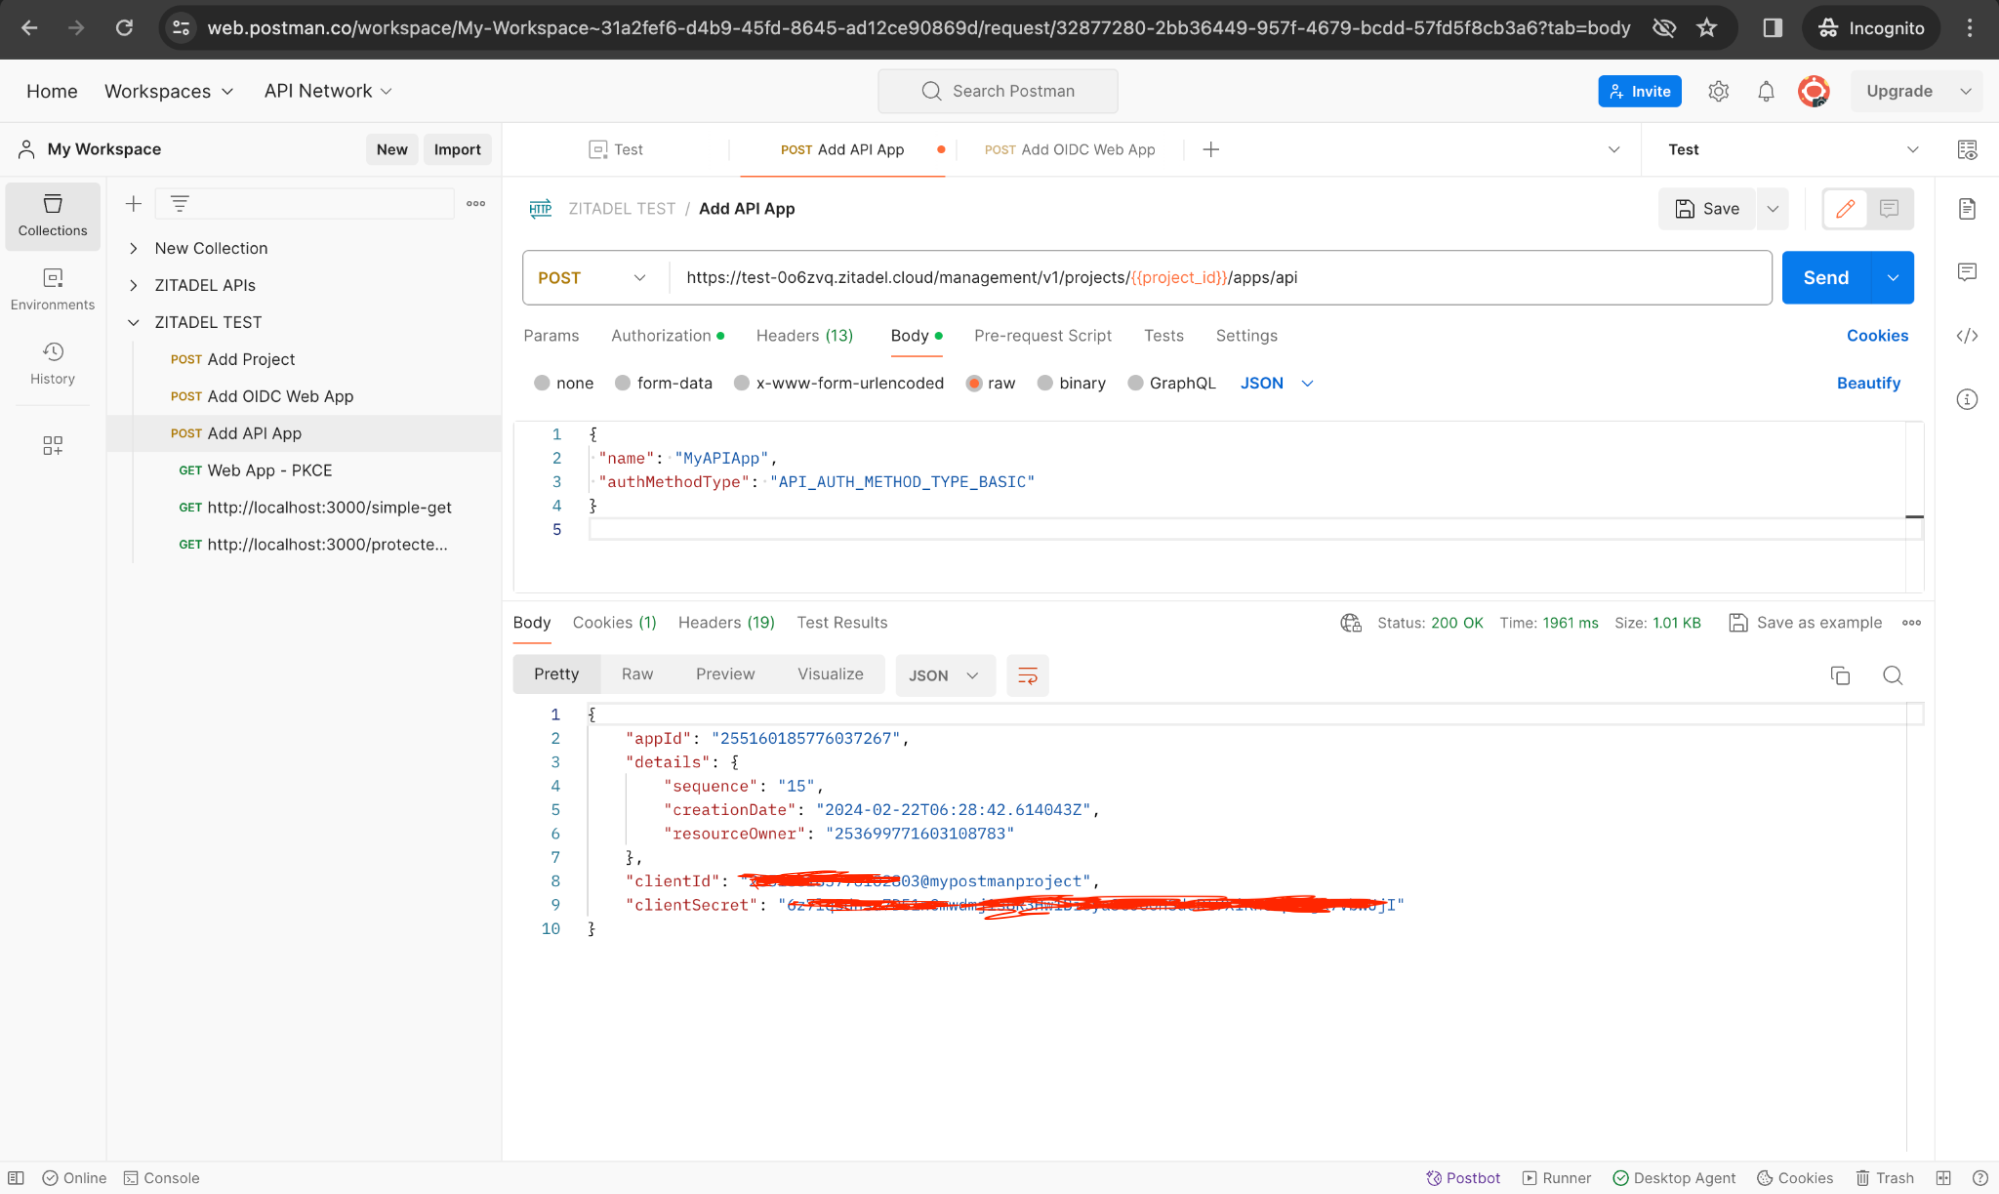Open the Send button dropdown arrow
Screen dimensions: 1999x1194
point(1892,278)
